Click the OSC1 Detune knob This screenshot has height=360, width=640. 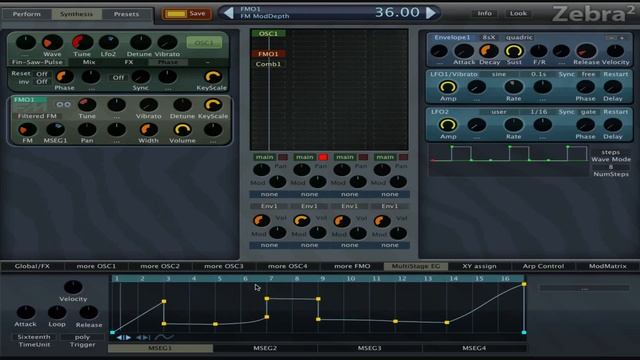click(x=140, y=42)
